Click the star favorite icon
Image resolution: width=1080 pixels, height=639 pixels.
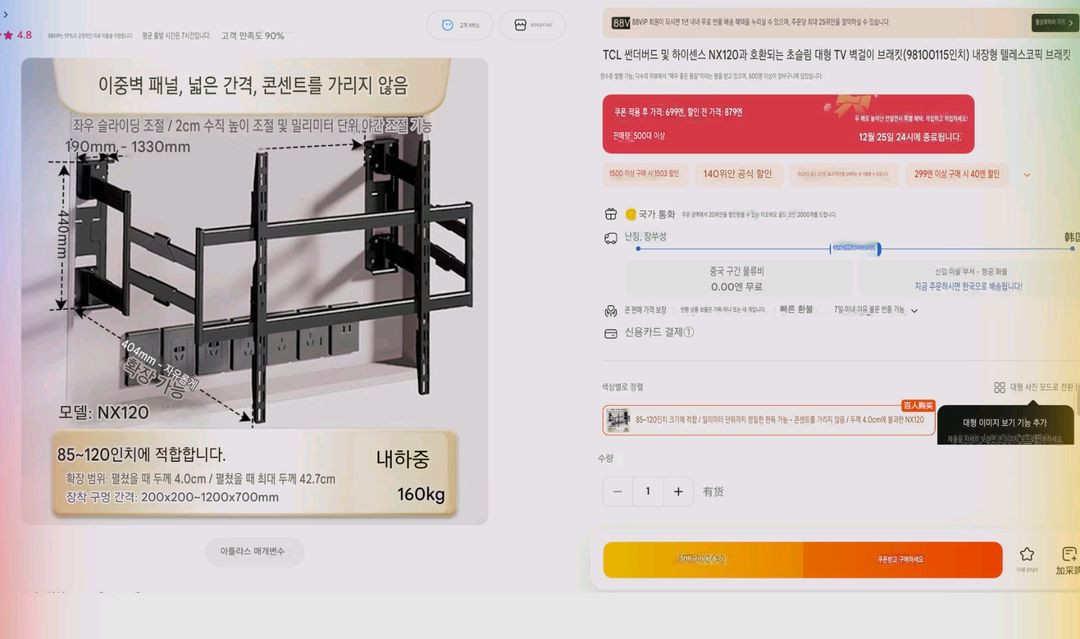pyautogui.click(x=1027, y=554)
